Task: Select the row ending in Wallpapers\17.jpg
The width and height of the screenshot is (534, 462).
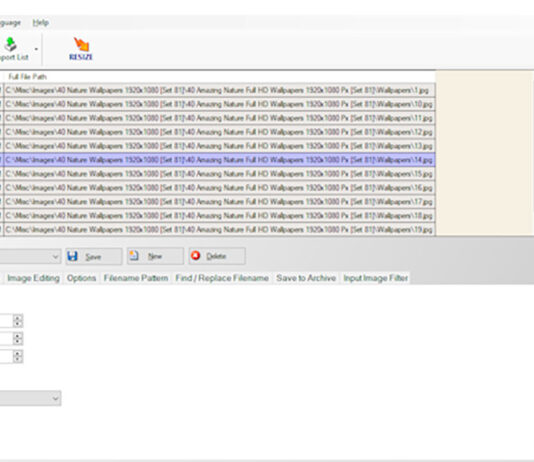Action: (220, 202)
